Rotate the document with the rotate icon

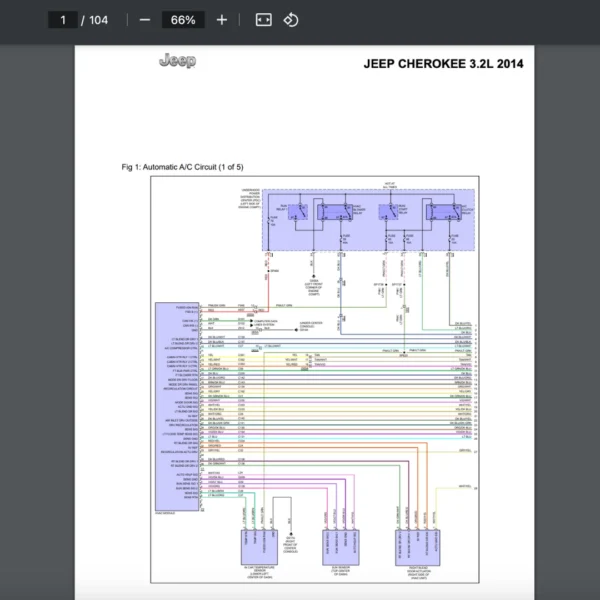(291, 20)
